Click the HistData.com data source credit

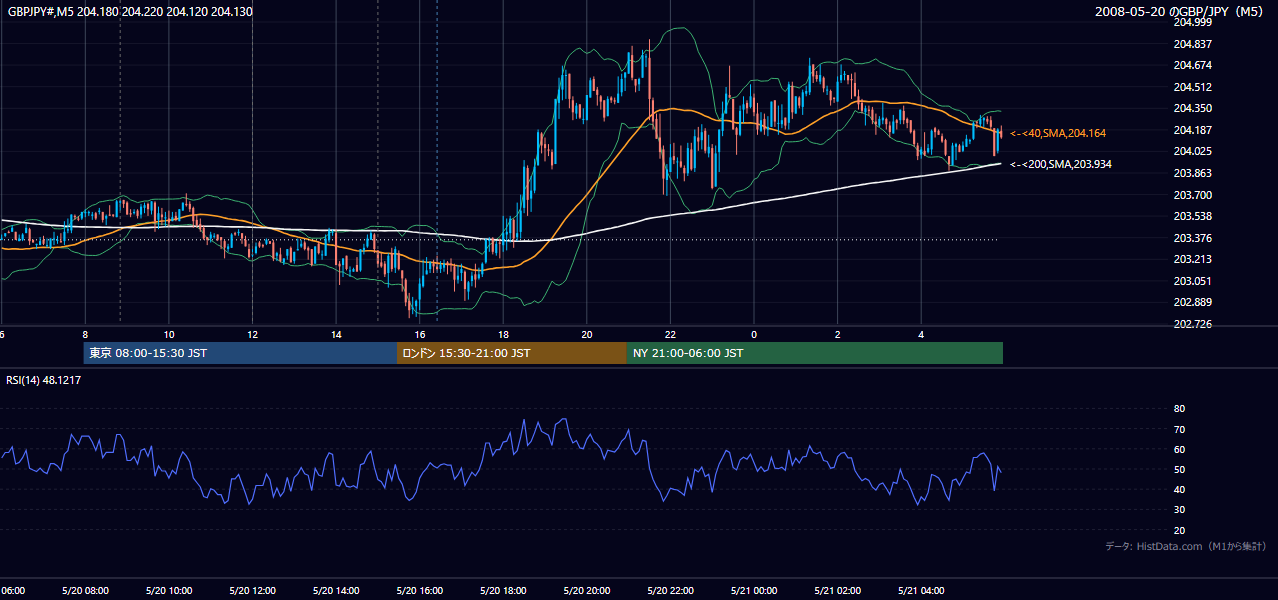(x=1186, y=546)
